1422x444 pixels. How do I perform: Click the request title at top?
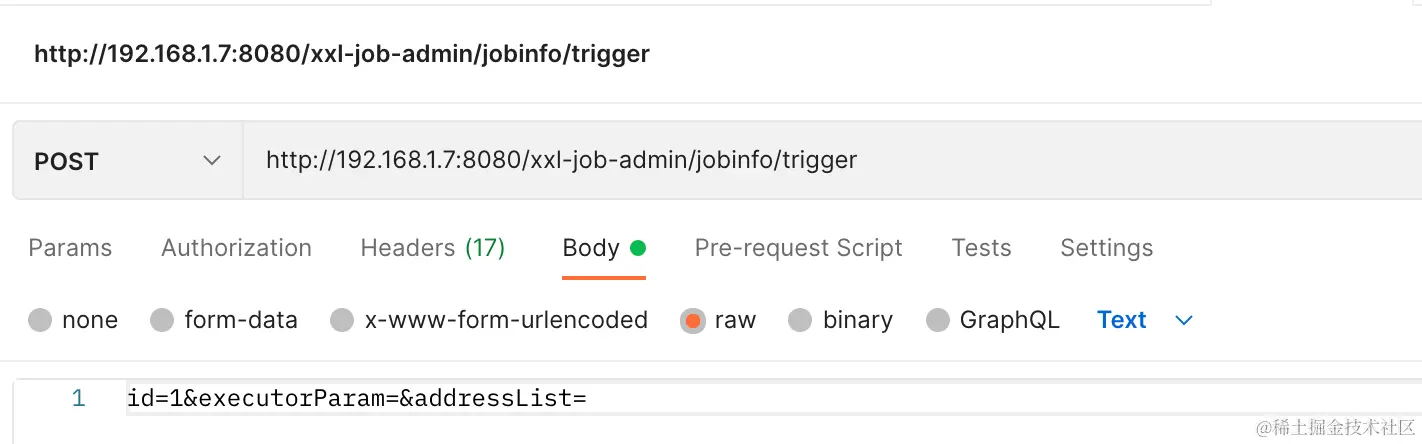coord(342,54)
